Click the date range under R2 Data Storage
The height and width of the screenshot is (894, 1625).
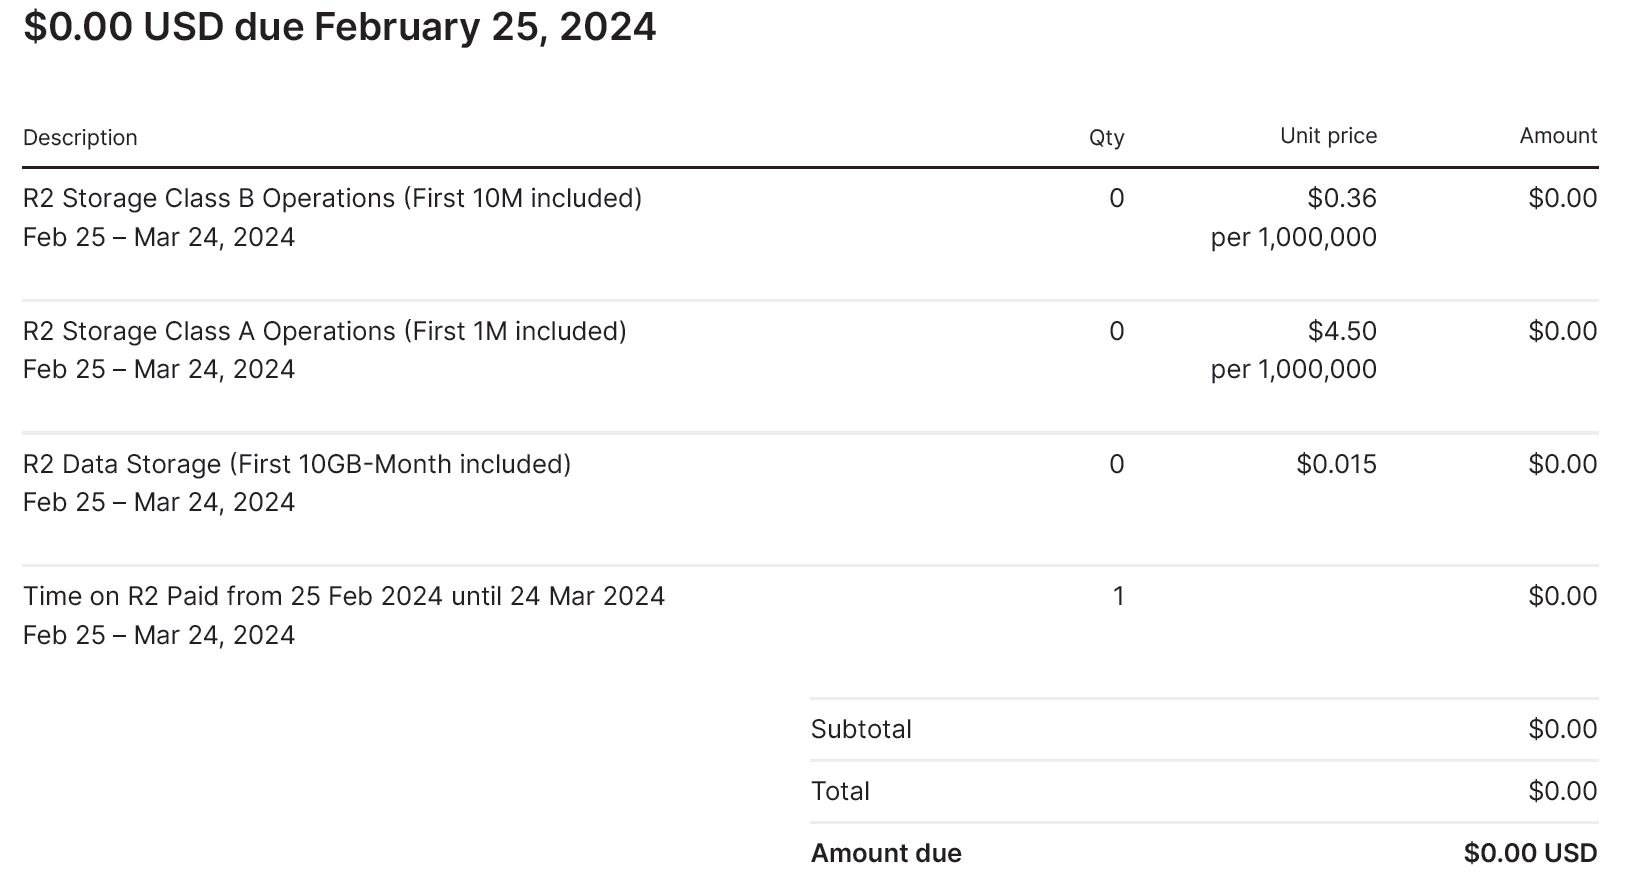pos(159,502)
